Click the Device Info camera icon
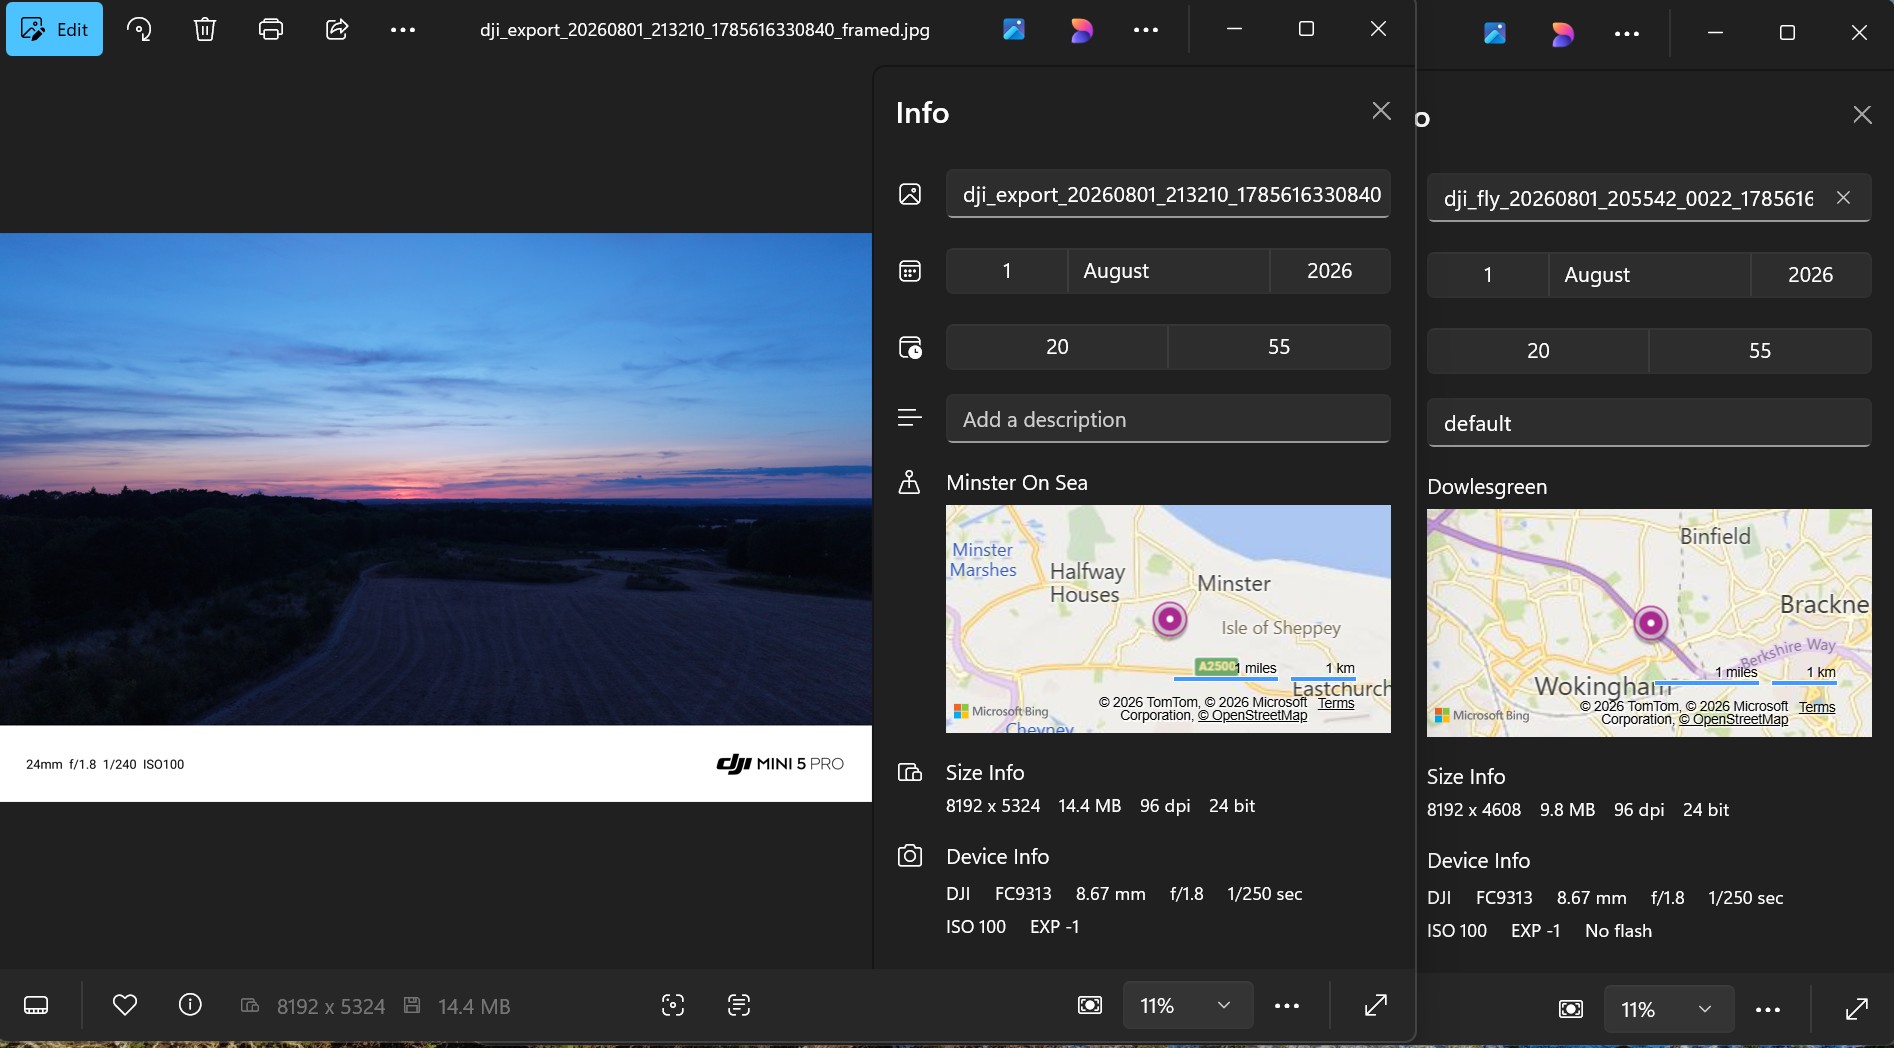This screenshot has height=1048, width=1894. pos(910,856)
